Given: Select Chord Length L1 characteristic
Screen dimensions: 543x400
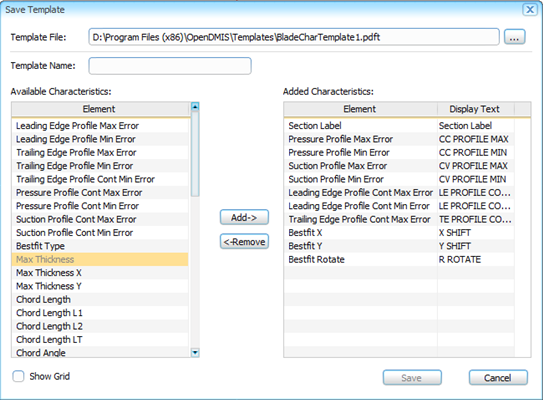Looking at the screenshot, I should pyautogui.click(x=100, y=313).
